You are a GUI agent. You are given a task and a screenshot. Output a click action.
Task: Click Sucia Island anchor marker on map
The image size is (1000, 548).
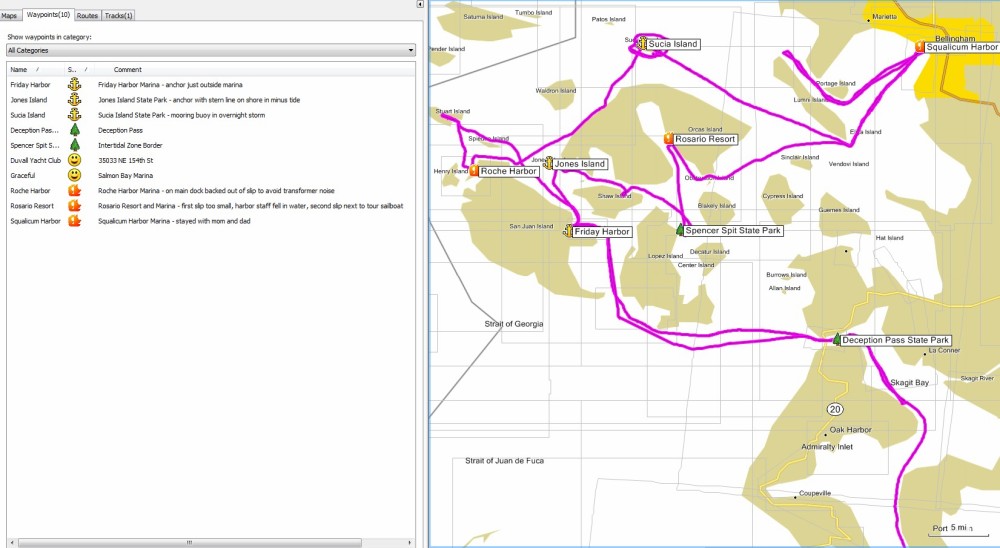(642, 44)
